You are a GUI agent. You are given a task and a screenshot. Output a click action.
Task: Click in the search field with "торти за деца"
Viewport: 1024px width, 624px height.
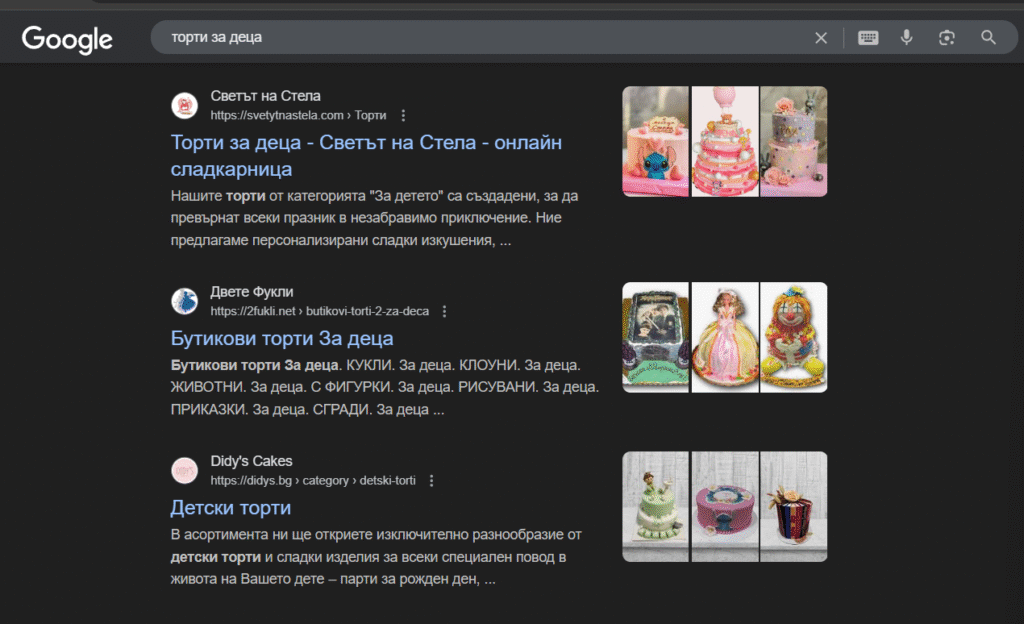(480, 38)
